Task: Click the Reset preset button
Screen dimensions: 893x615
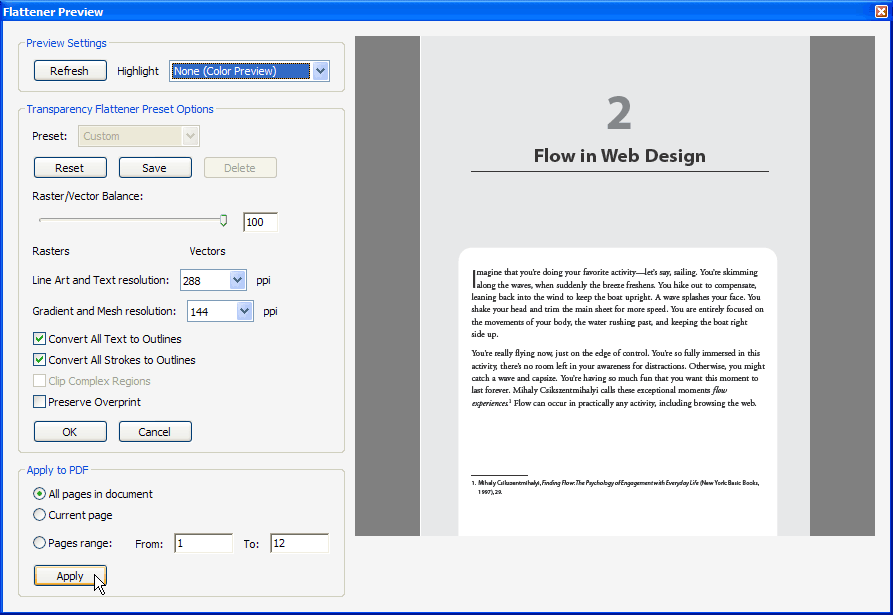Action: click(69, 168)
